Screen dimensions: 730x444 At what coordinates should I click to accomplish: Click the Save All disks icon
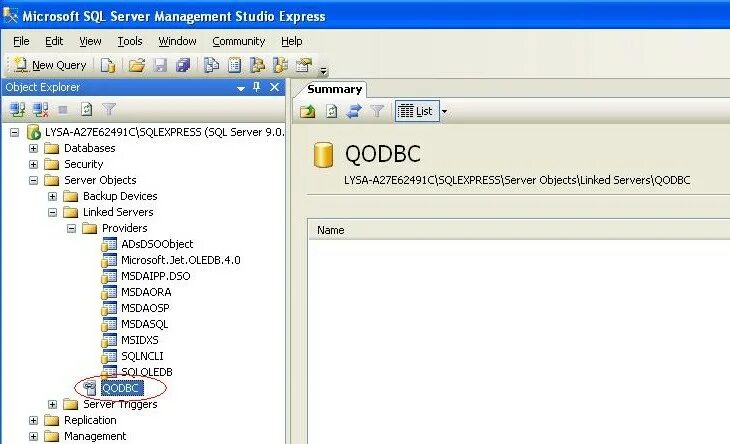(183, 65)
